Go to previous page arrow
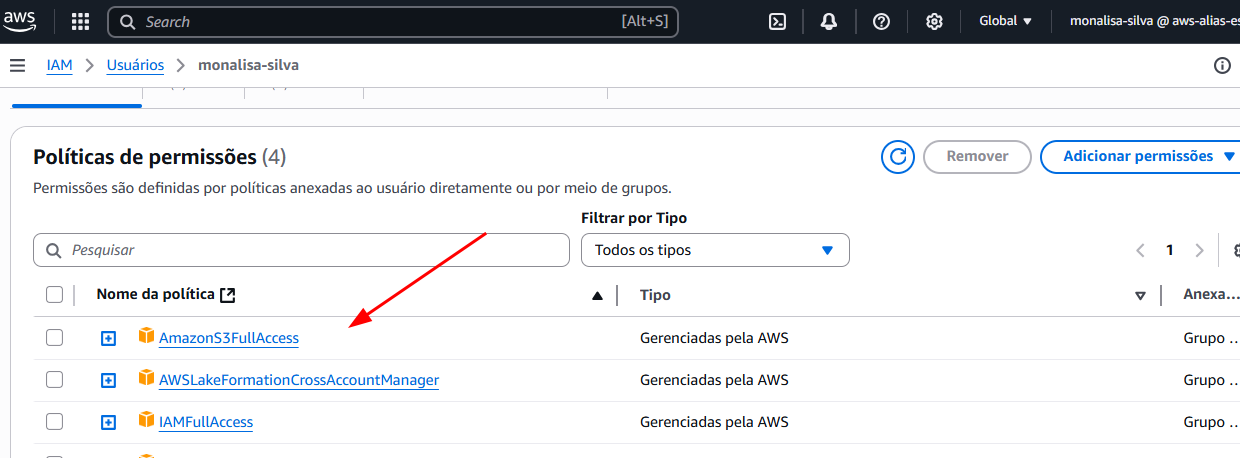The image size is (1240, 458). tap(1140, 250)
